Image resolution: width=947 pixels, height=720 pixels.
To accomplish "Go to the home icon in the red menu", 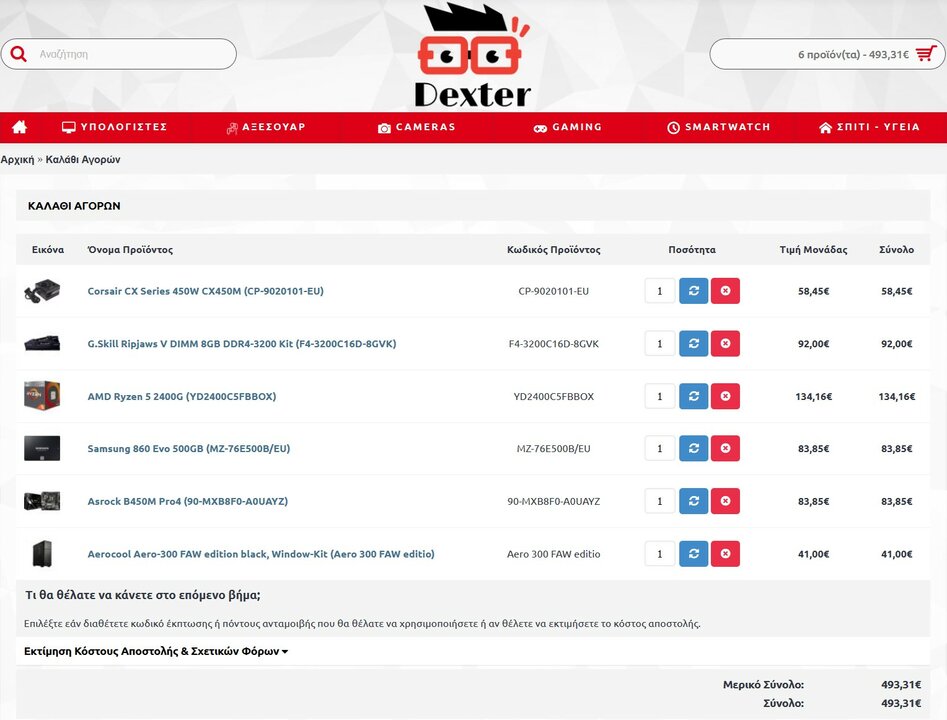I will point(19,127).
